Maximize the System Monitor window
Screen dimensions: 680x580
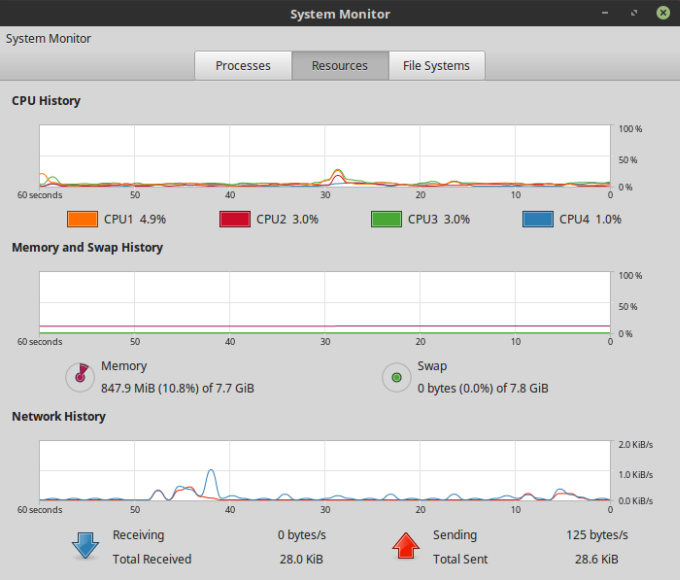634,13
